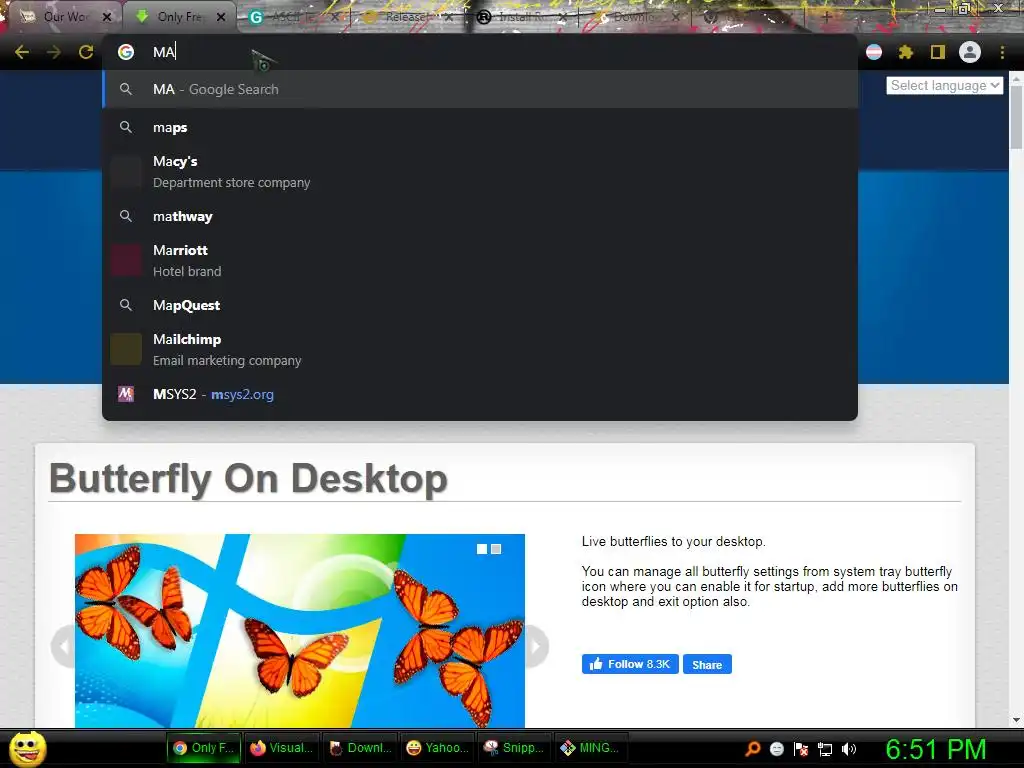Click the Google logo in the address bar
The image size is (1024, 768).
pos(126,52)
